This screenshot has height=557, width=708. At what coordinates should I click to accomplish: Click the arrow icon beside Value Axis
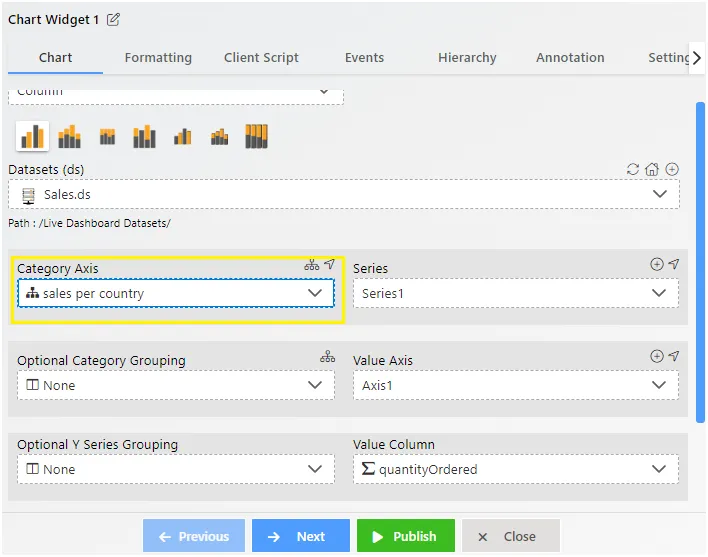pyautogui.click(x=674, y=356)
